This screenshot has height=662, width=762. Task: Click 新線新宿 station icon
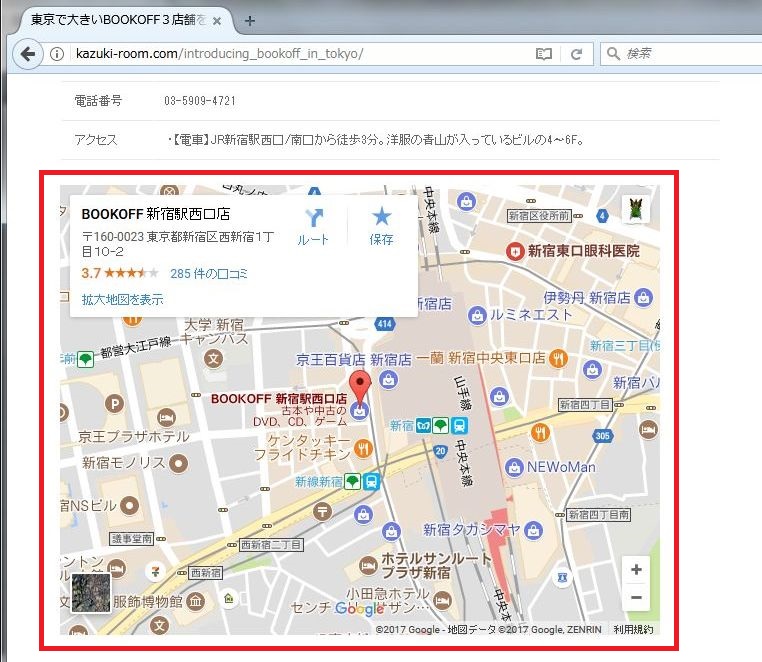point(353,482)
